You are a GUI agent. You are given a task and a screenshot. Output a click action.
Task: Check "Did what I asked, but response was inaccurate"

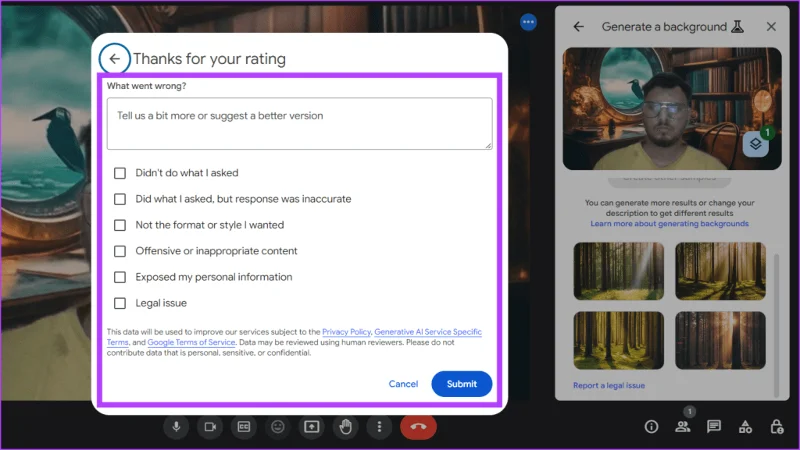tap(120, 199)
